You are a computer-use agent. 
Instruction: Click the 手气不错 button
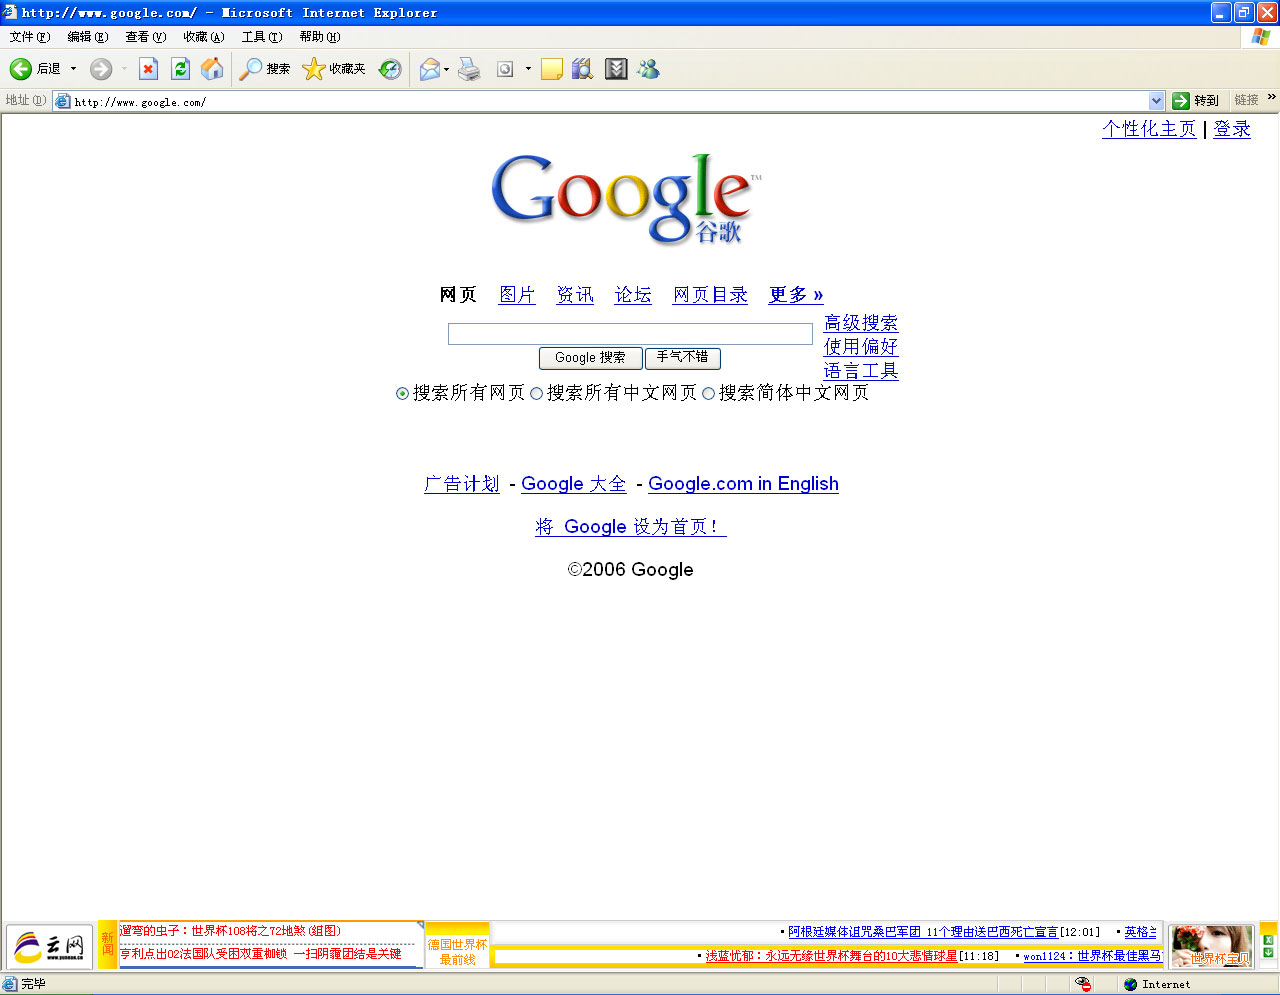click(x=683, y=358)
